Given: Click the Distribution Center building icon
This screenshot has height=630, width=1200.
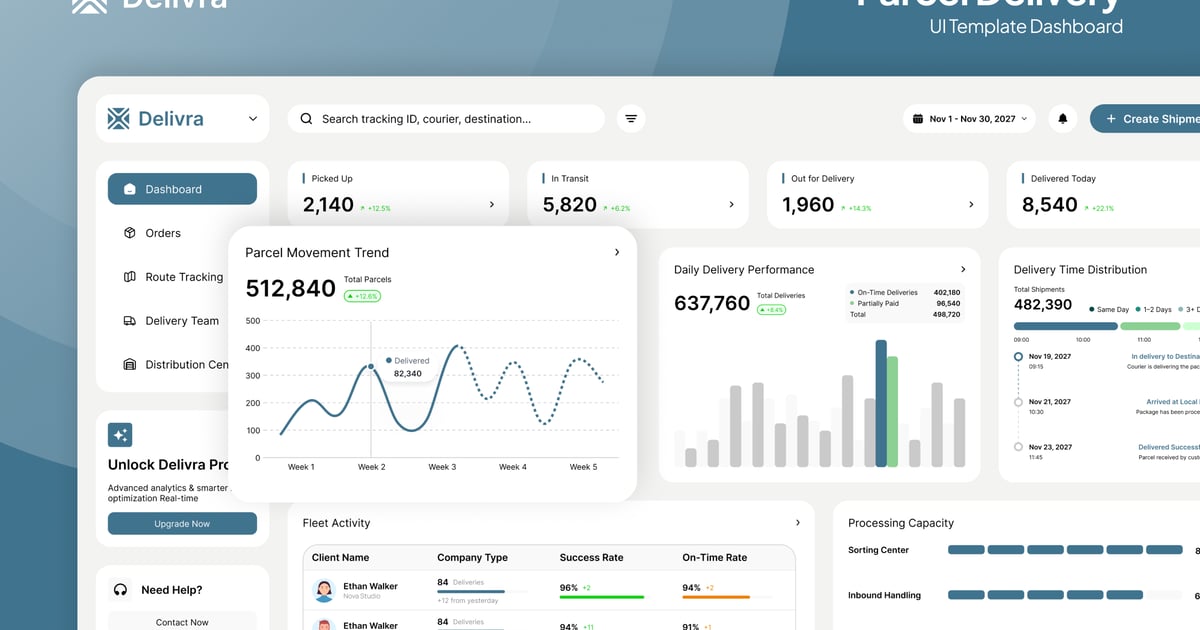Looking at the screenshot, I should [x=129, y=365].
